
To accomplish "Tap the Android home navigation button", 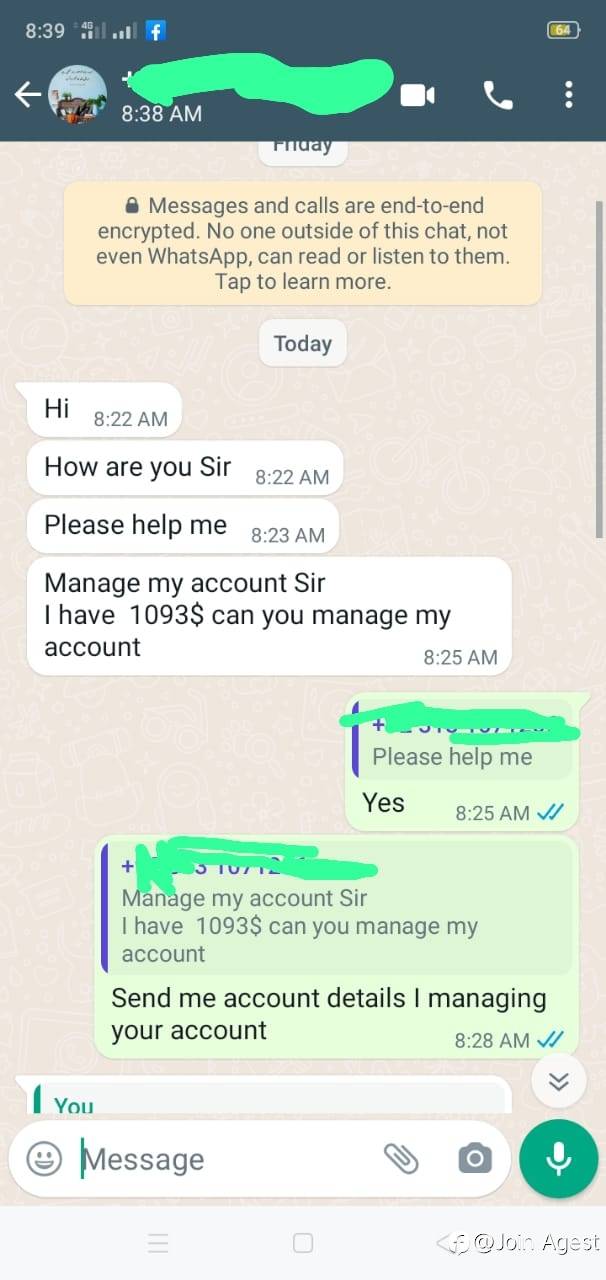I will [x=303, y=1243].
